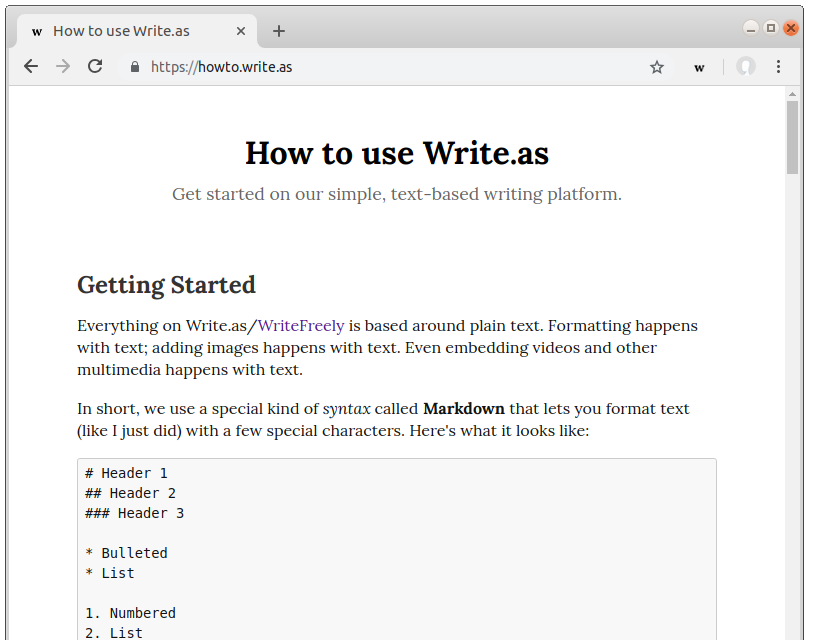Click the Getting Started heading
Screen dimensions: 813x640
(166, 285)
